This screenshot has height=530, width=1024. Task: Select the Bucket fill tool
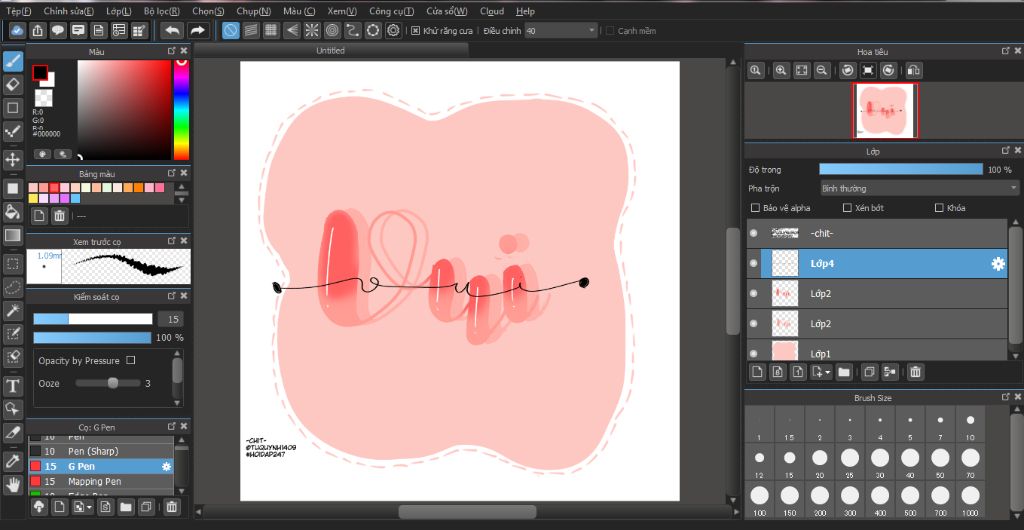point(12,211)
